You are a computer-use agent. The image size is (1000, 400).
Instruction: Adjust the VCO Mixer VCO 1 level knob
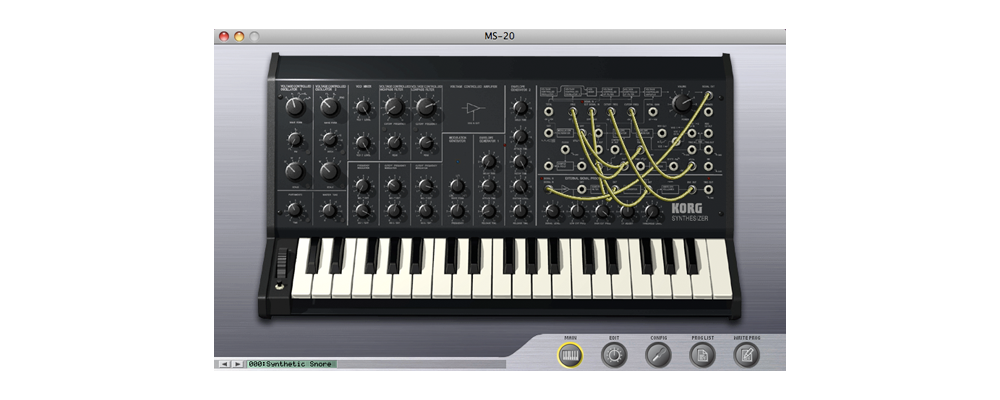pyautogui.click(x=363, y=107)
